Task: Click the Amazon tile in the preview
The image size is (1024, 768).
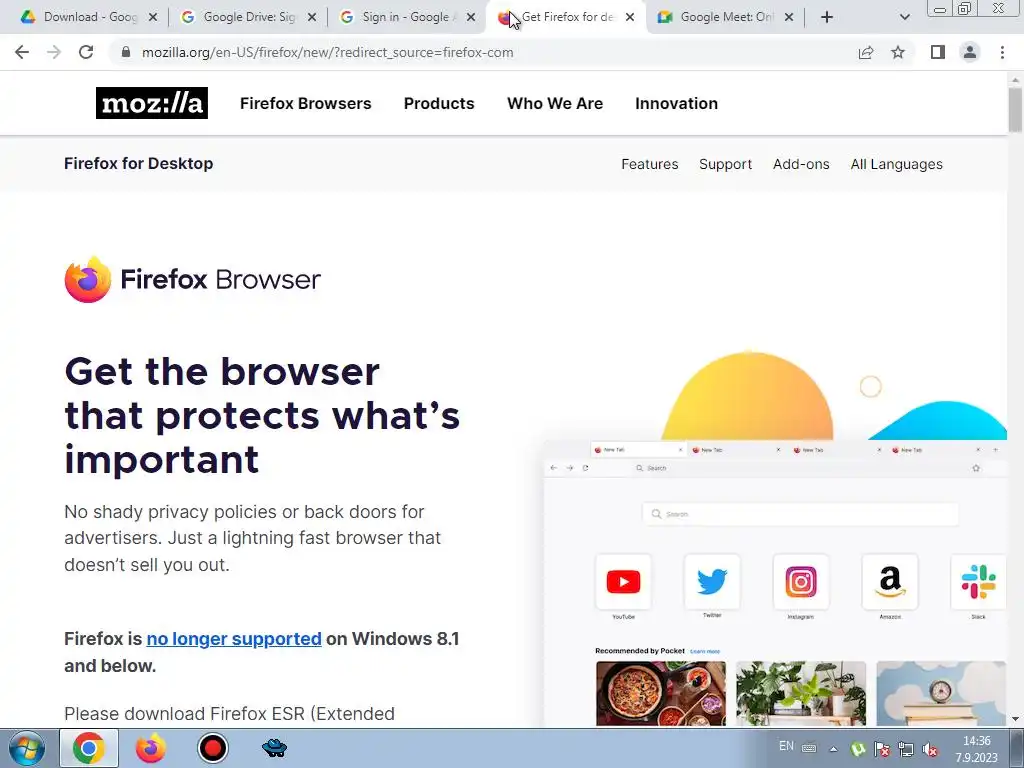Action: pyautogui.click(x=889, y=582)
